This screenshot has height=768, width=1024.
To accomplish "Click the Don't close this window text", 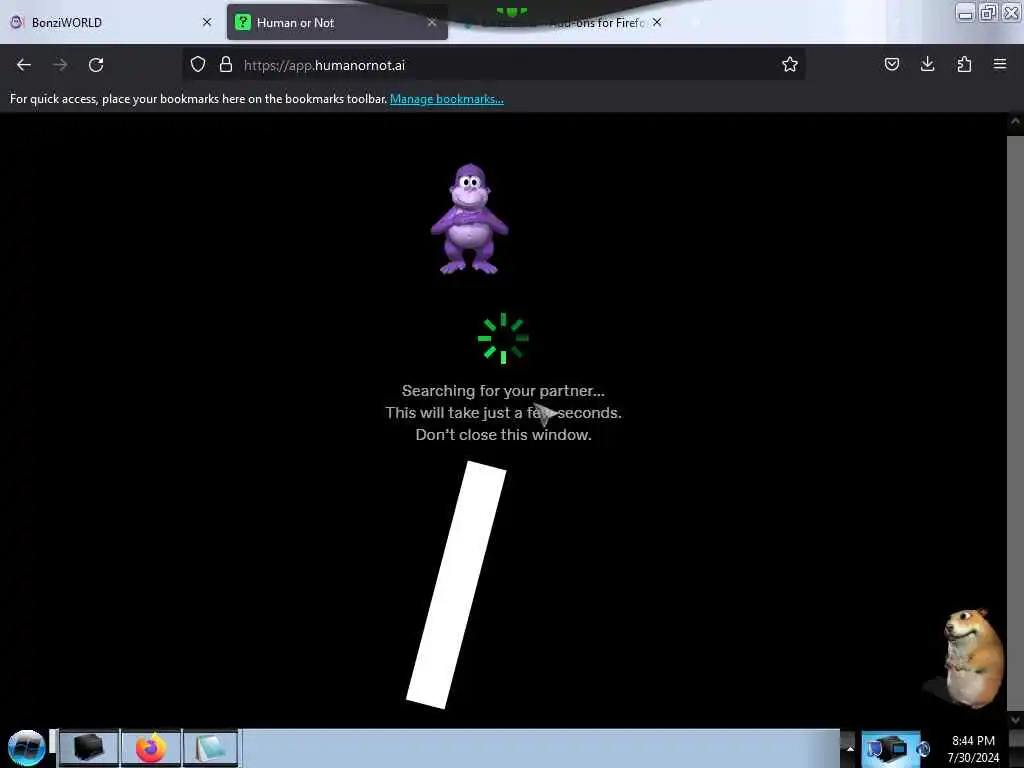I will coord(503,434).
